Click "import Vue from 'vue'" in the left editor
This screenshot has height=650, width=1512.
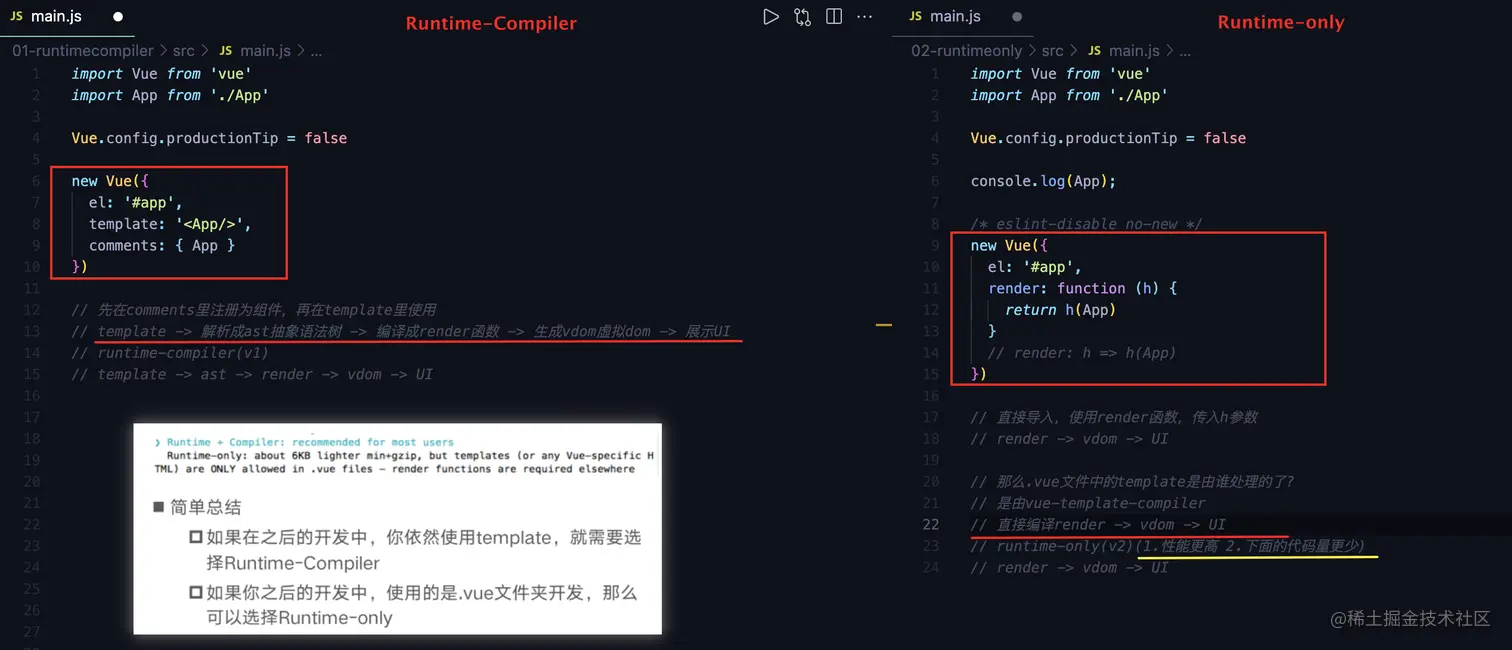161,74
